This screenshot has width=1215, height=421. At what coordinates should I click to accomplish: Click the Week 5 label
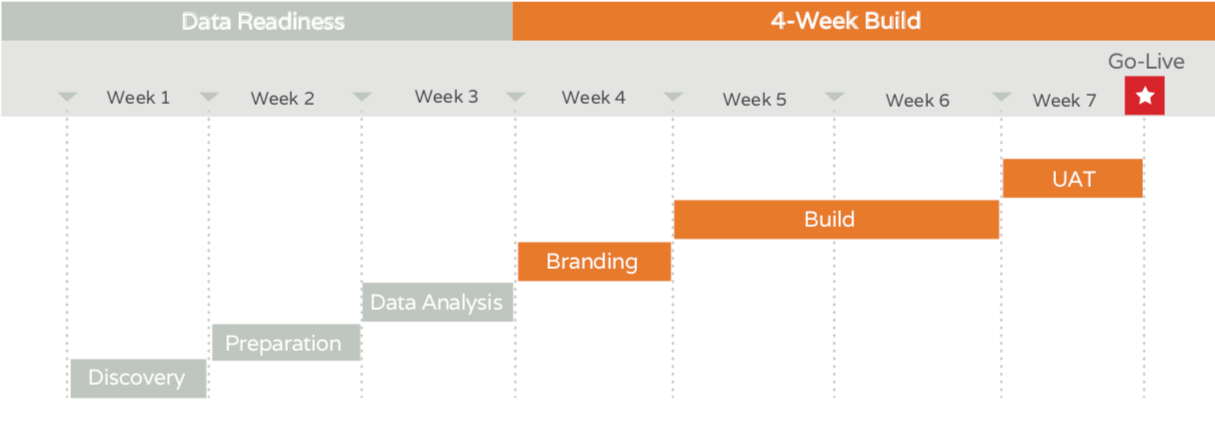coord(755,99)
